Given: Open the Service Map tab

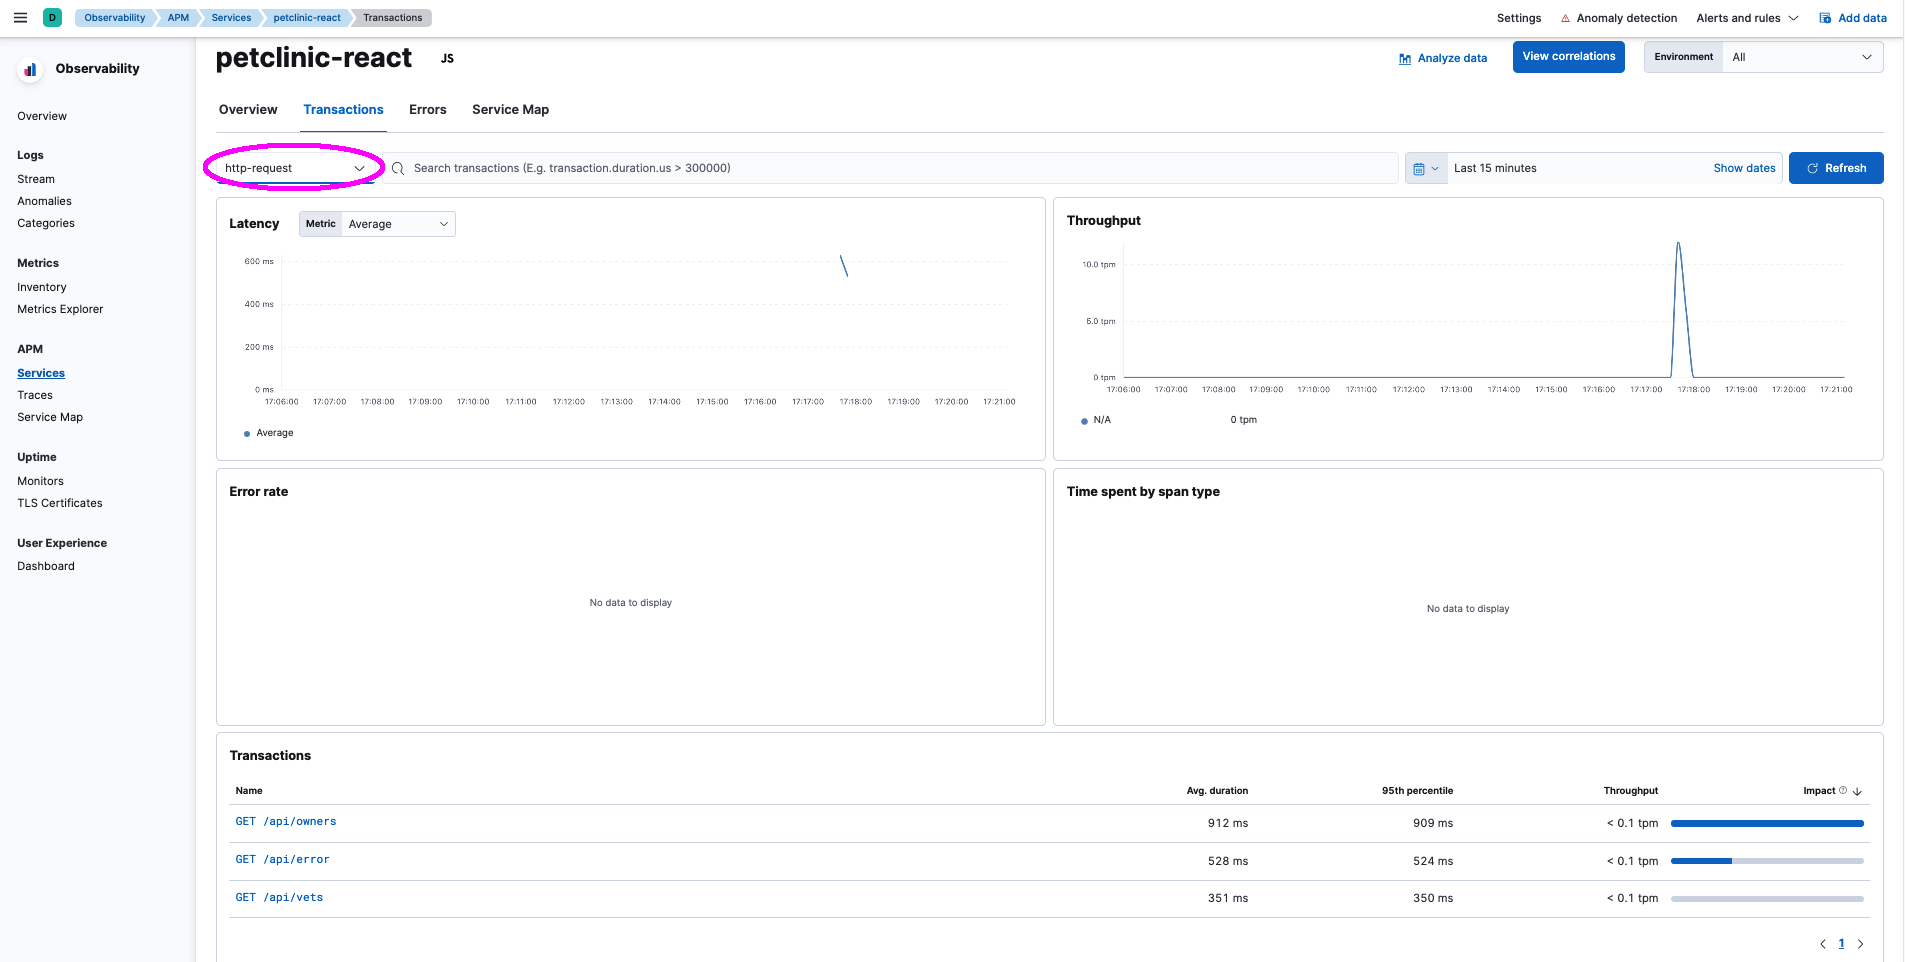Looking at the screenshot, I should 511,110.
